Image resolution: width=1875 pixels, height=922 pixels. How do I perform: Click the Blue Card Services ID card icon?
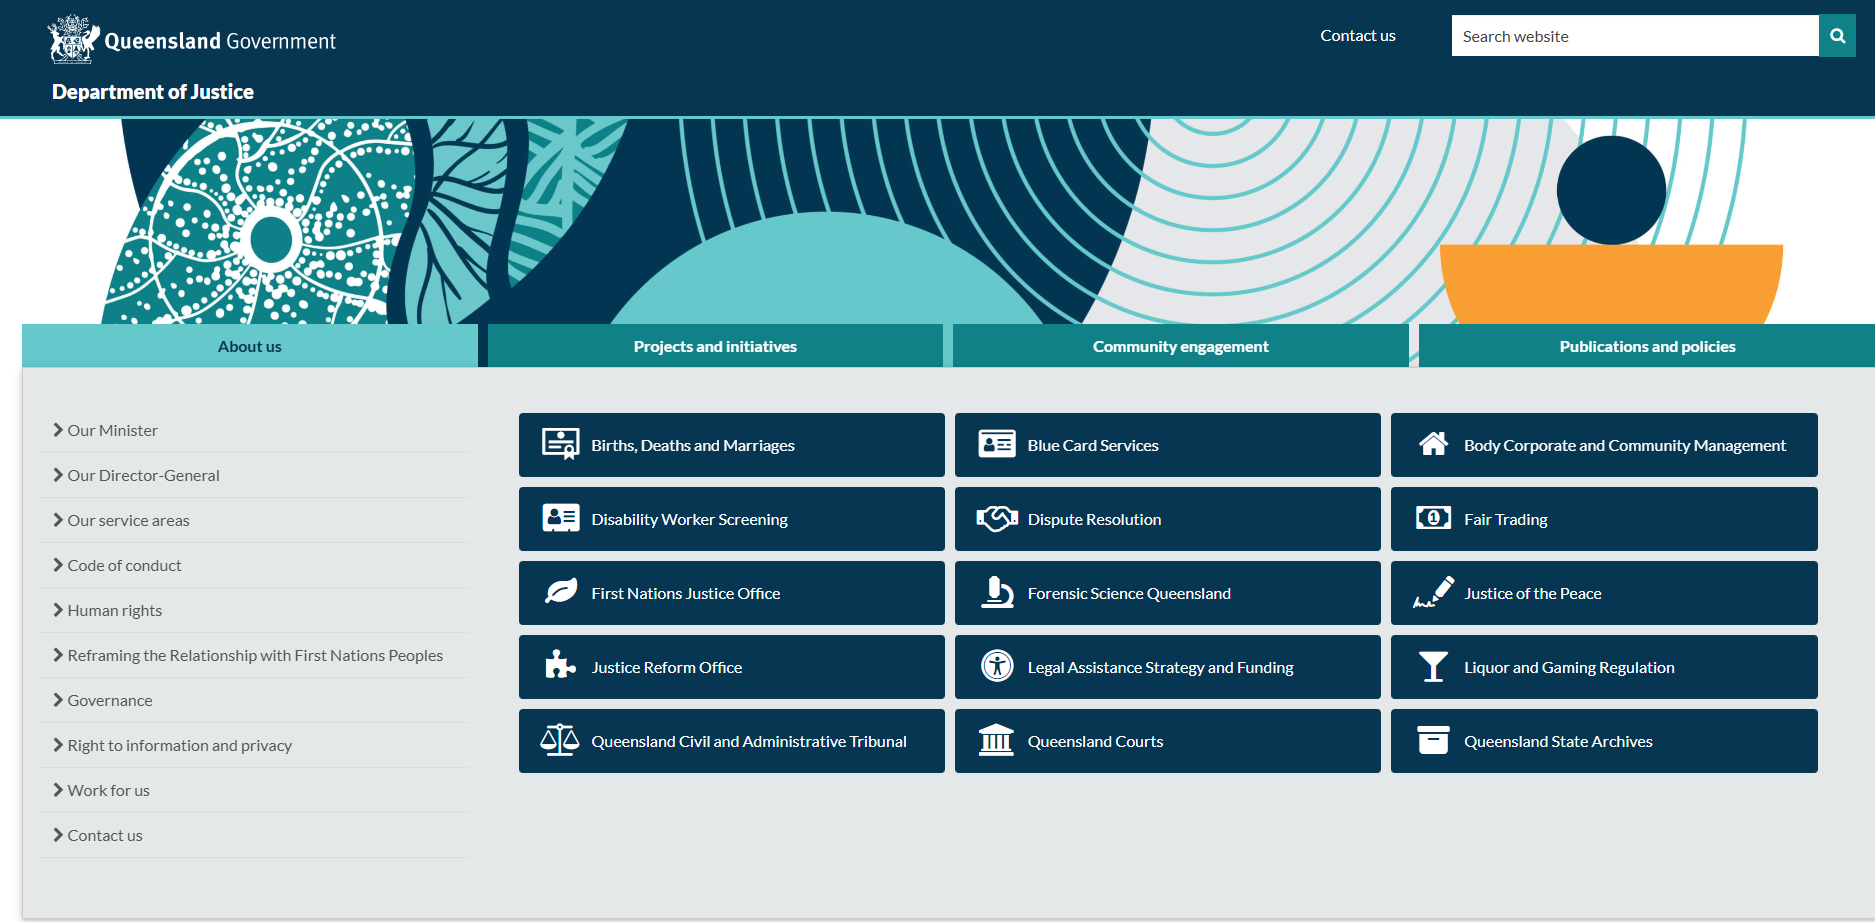(997, 444)
